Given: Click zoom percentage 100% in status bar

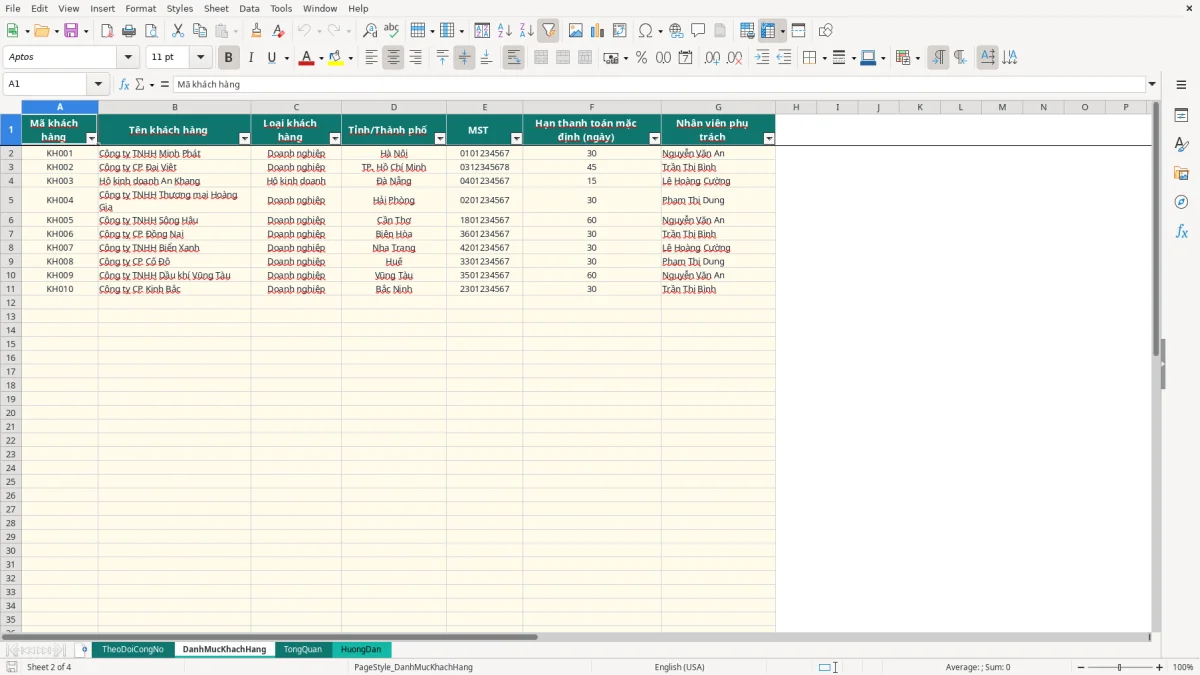Looking at the screenshot, I should pyautogui.click(x=1183, y=667).
